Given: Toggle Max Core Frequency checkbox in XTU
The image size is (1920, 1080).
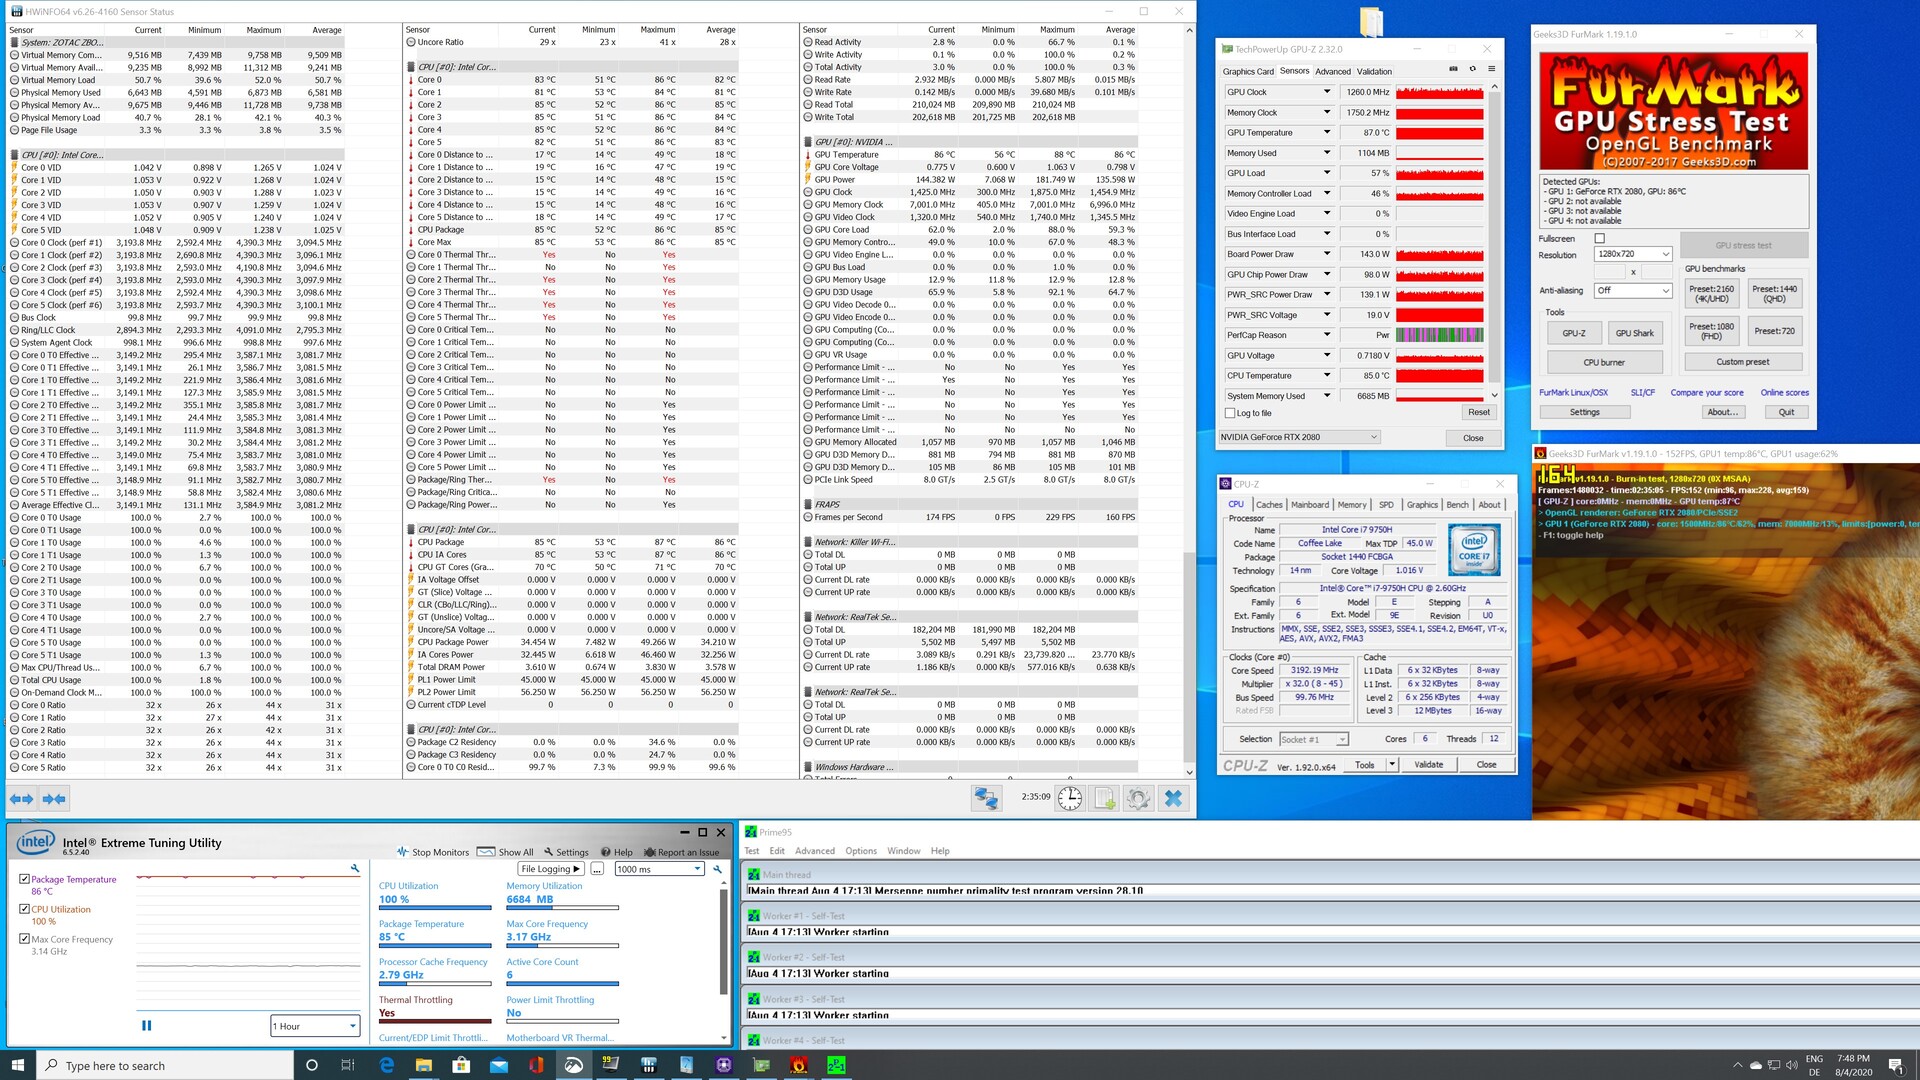Looking at the screenshot, I should [24, 939].
